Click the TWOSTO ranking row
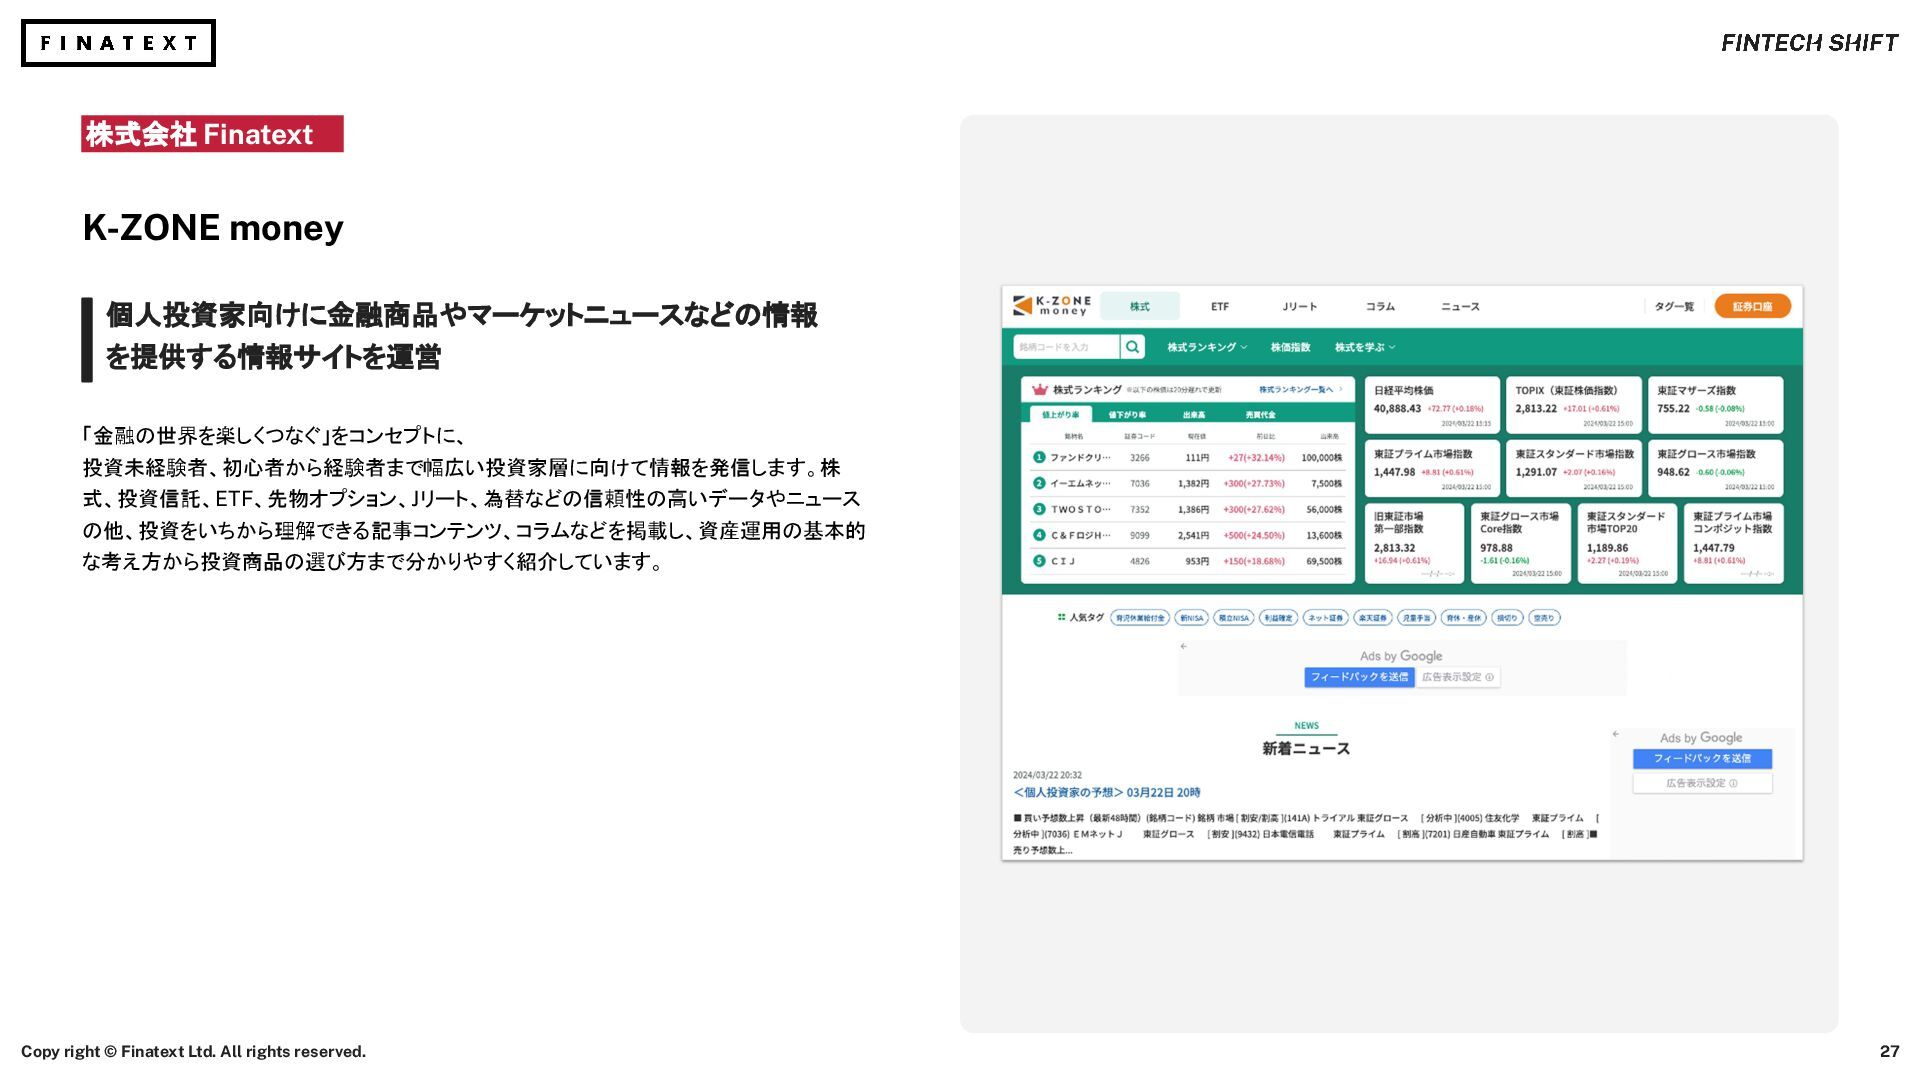The image size is (1920, 1080). (x=1187, y=509)
